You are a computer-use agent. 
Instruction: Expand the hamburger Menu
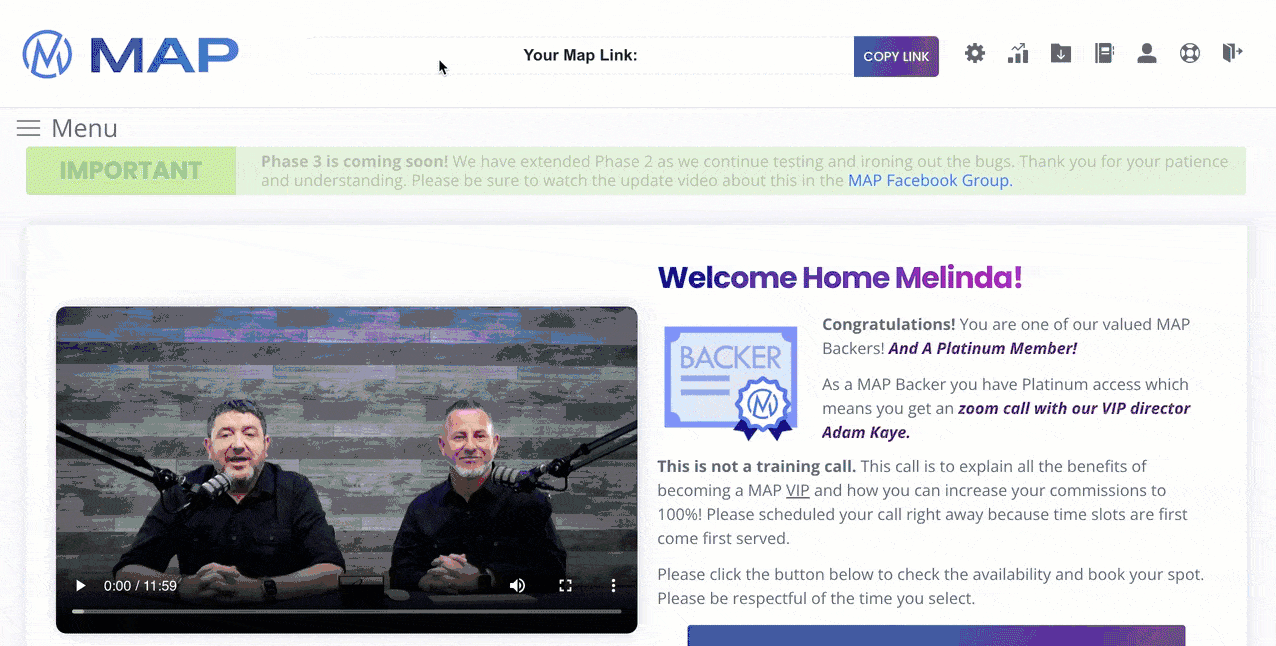point(28,128)
